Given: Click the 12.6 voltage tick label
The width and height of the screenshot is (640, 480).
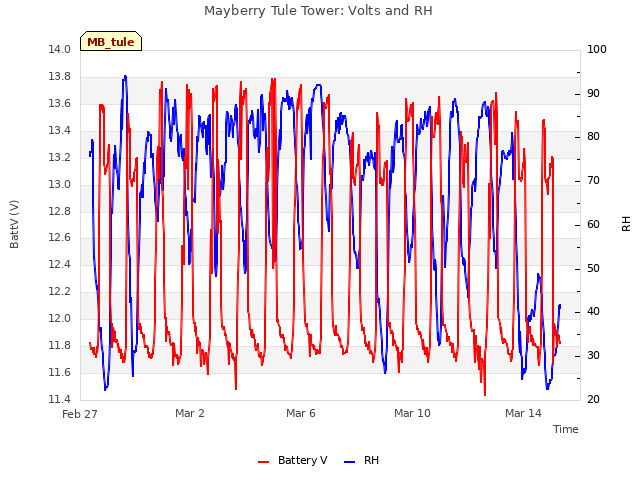Looking at the screenshot, I should point(60,238).
